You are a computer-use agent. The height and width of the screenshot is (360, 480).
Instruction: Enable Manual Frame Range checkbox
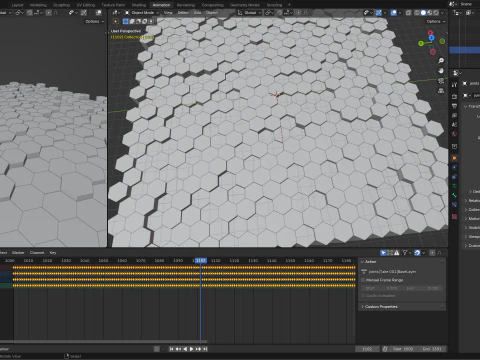click(x=363, y=280)
